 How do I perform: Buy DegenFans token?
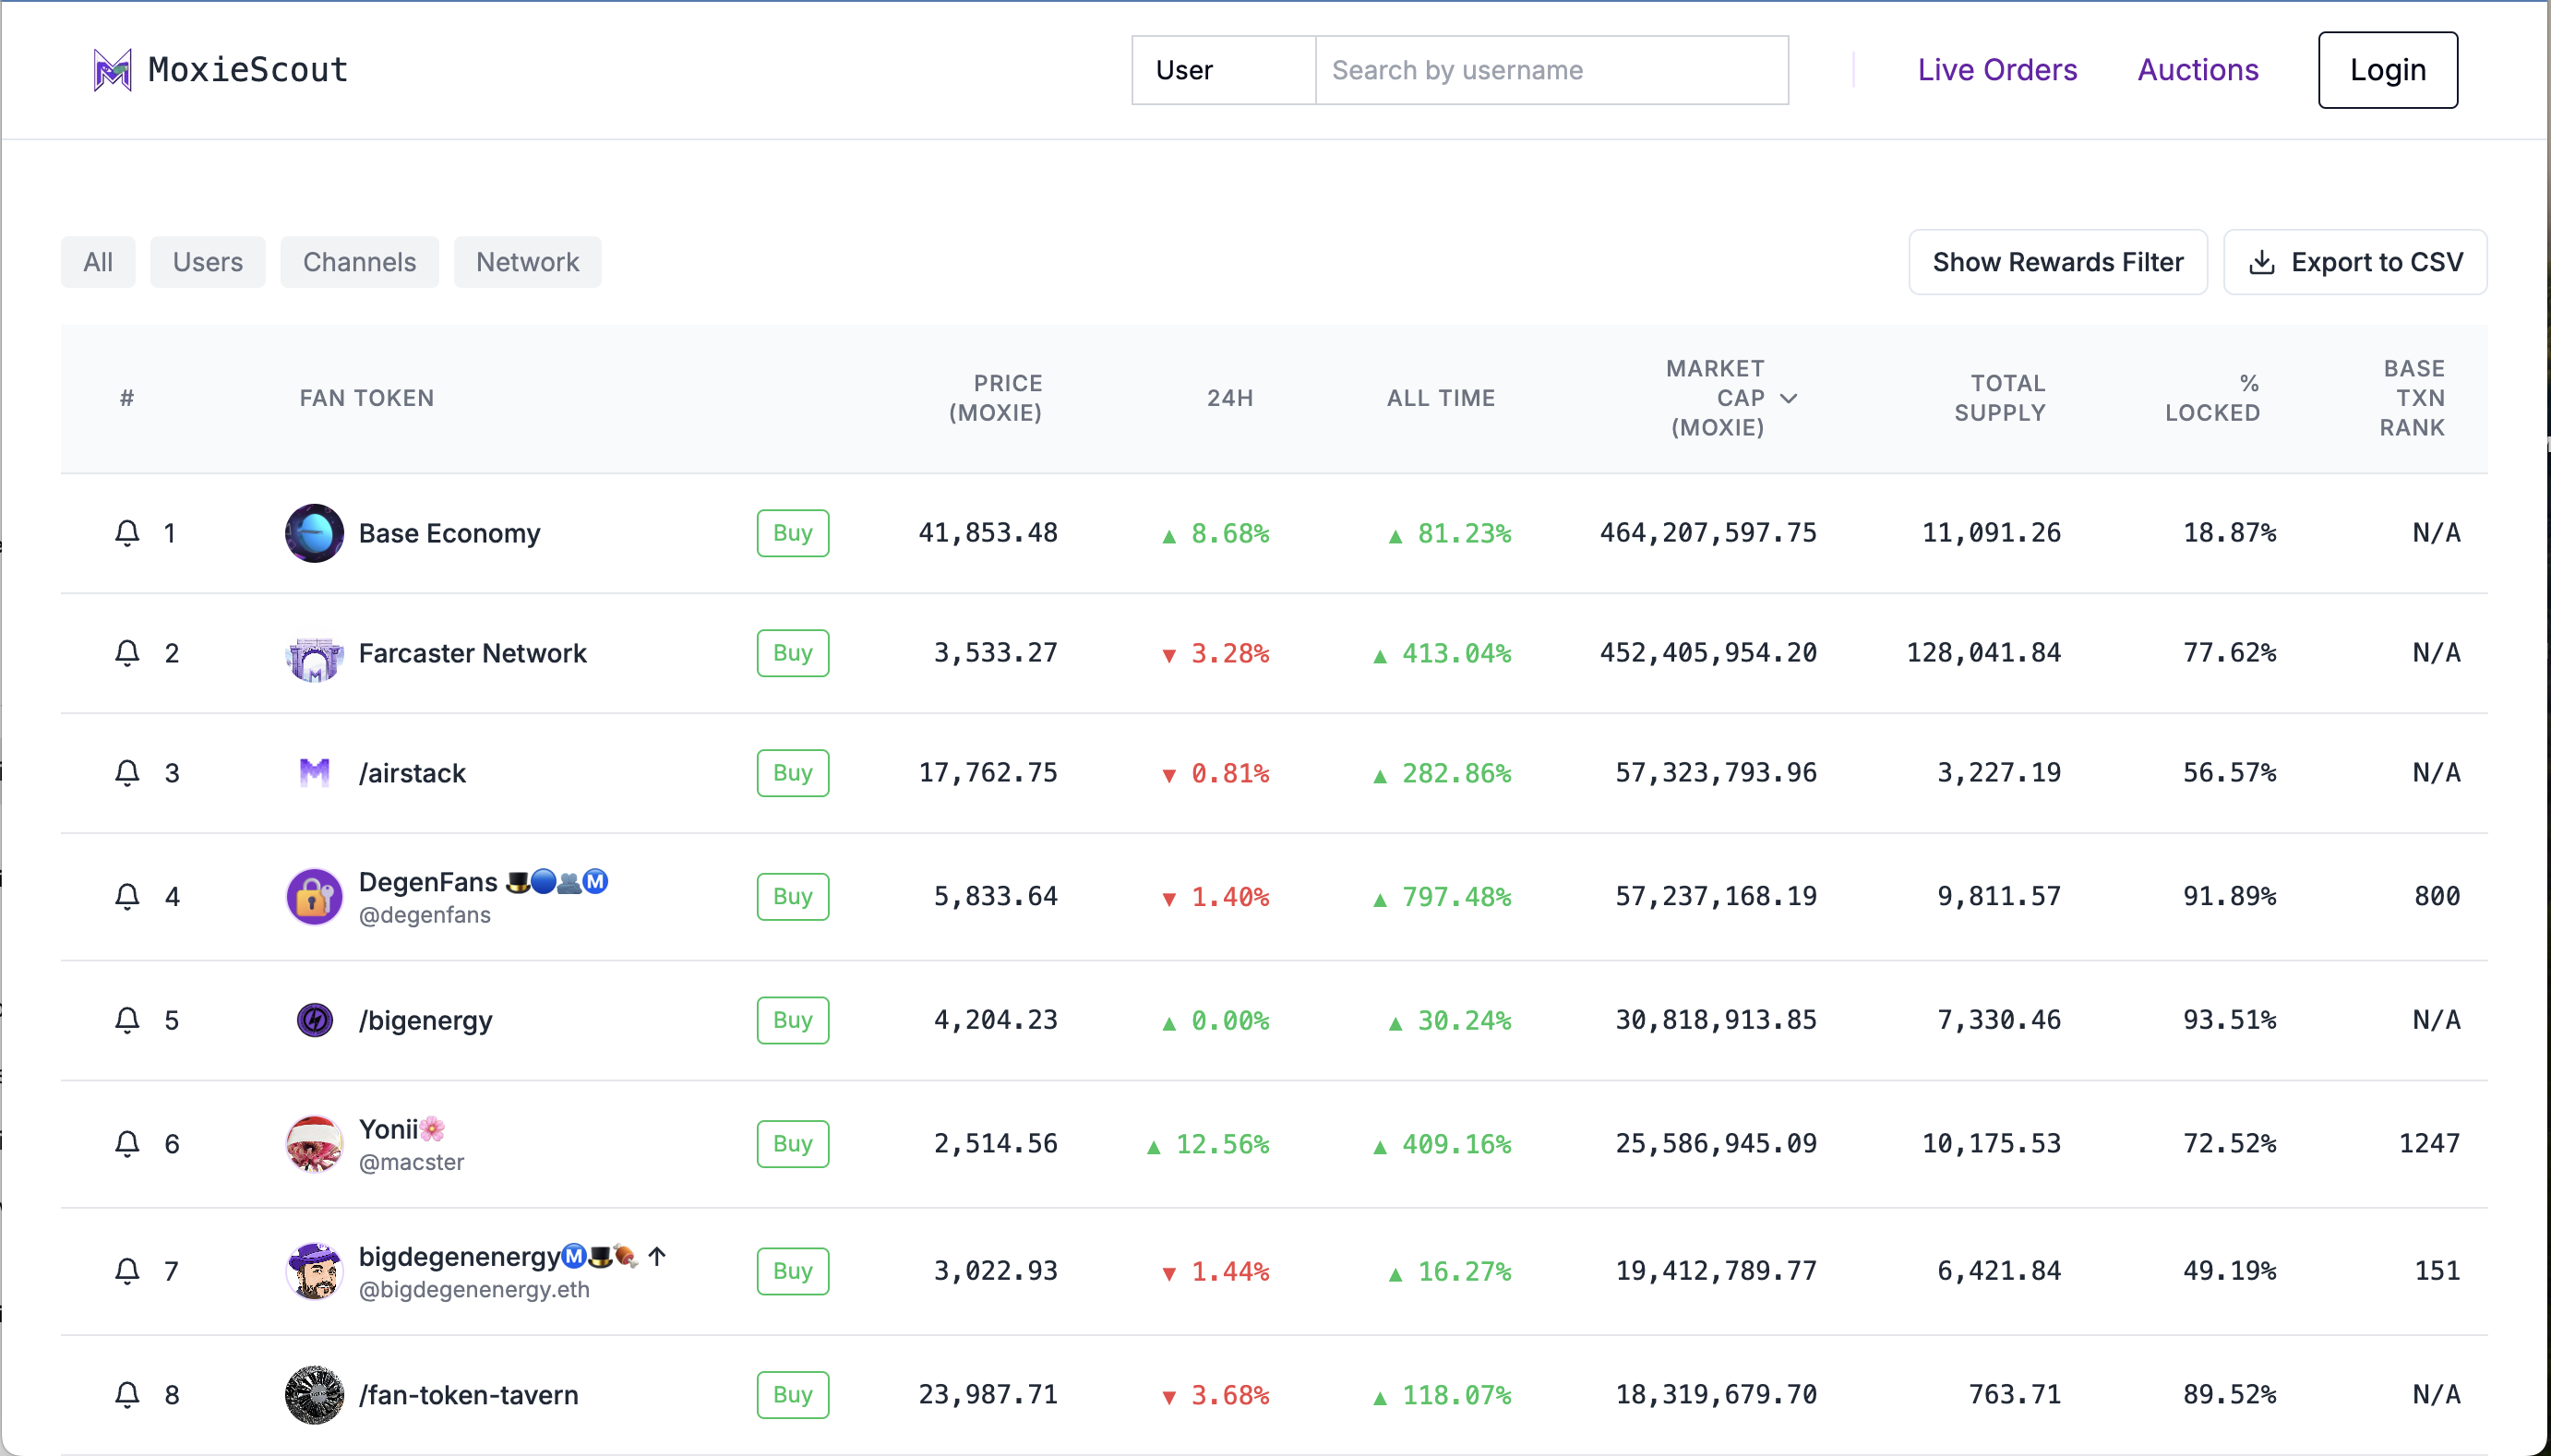click(x=793, y=896)
